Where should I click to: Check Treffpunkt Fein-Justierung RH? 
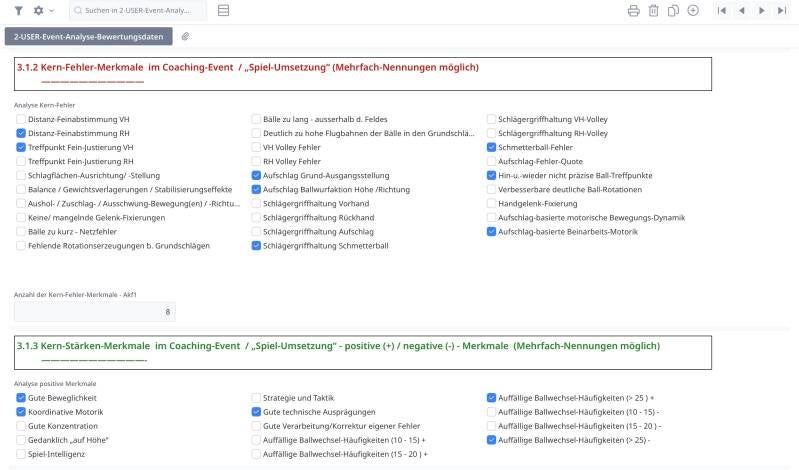tap(21, 161)
